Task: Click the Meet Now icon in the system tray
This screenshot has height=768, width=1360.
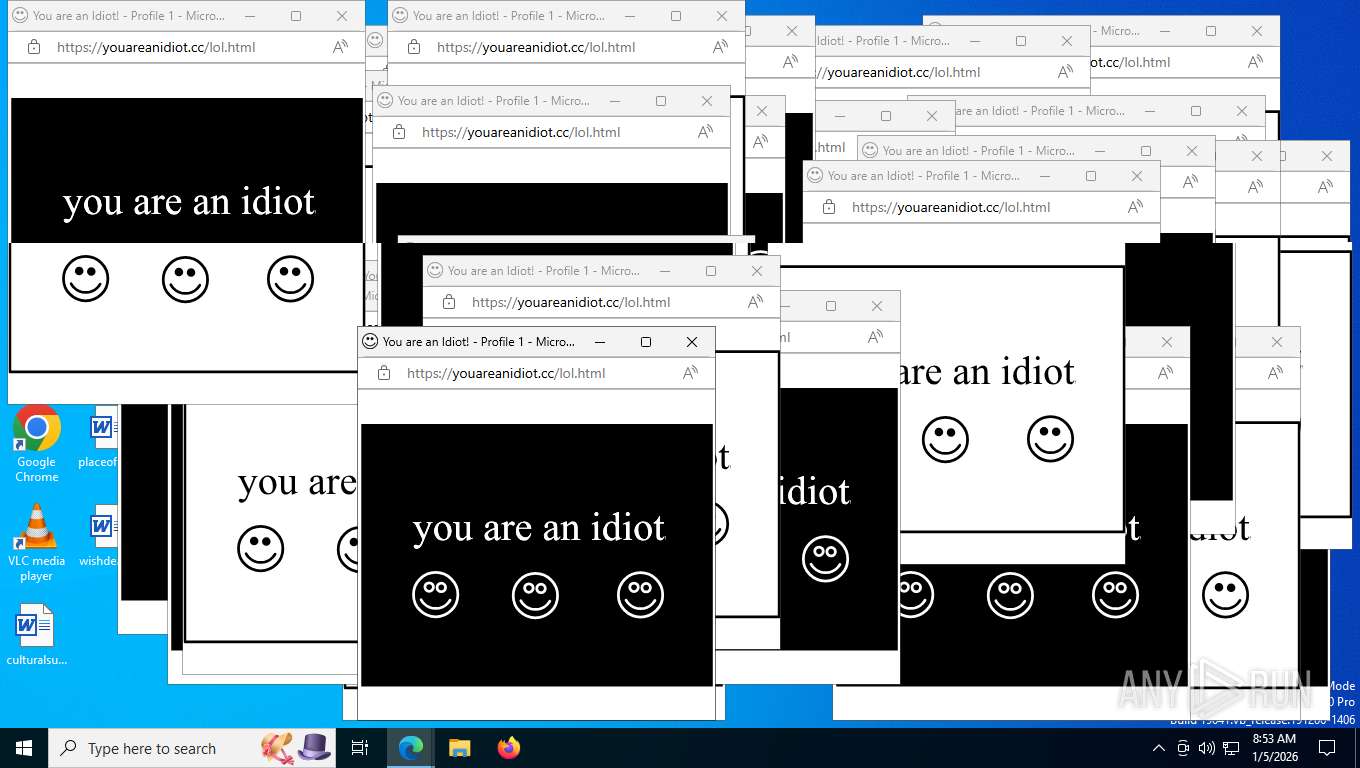Action: pos(1183,748)
